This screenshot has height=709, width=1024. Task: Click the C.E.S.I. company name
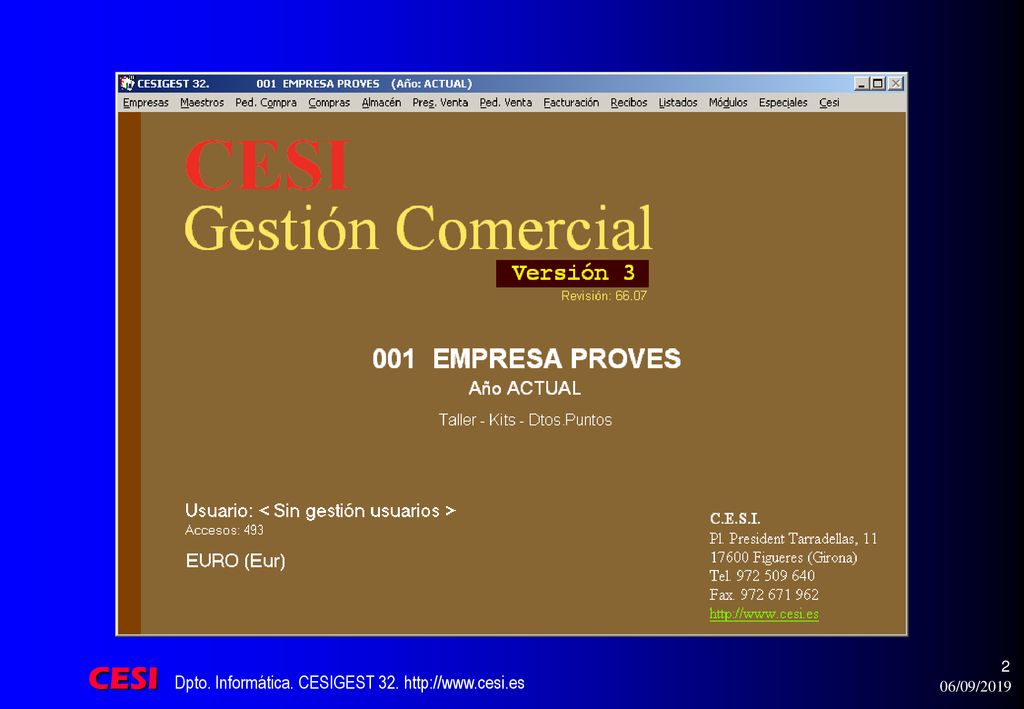735,519
